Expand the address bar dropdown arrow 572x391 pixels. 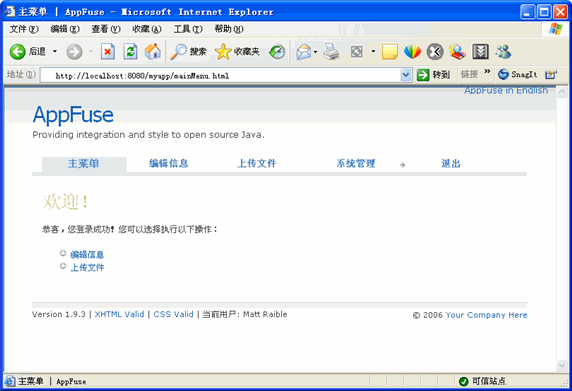405,75
